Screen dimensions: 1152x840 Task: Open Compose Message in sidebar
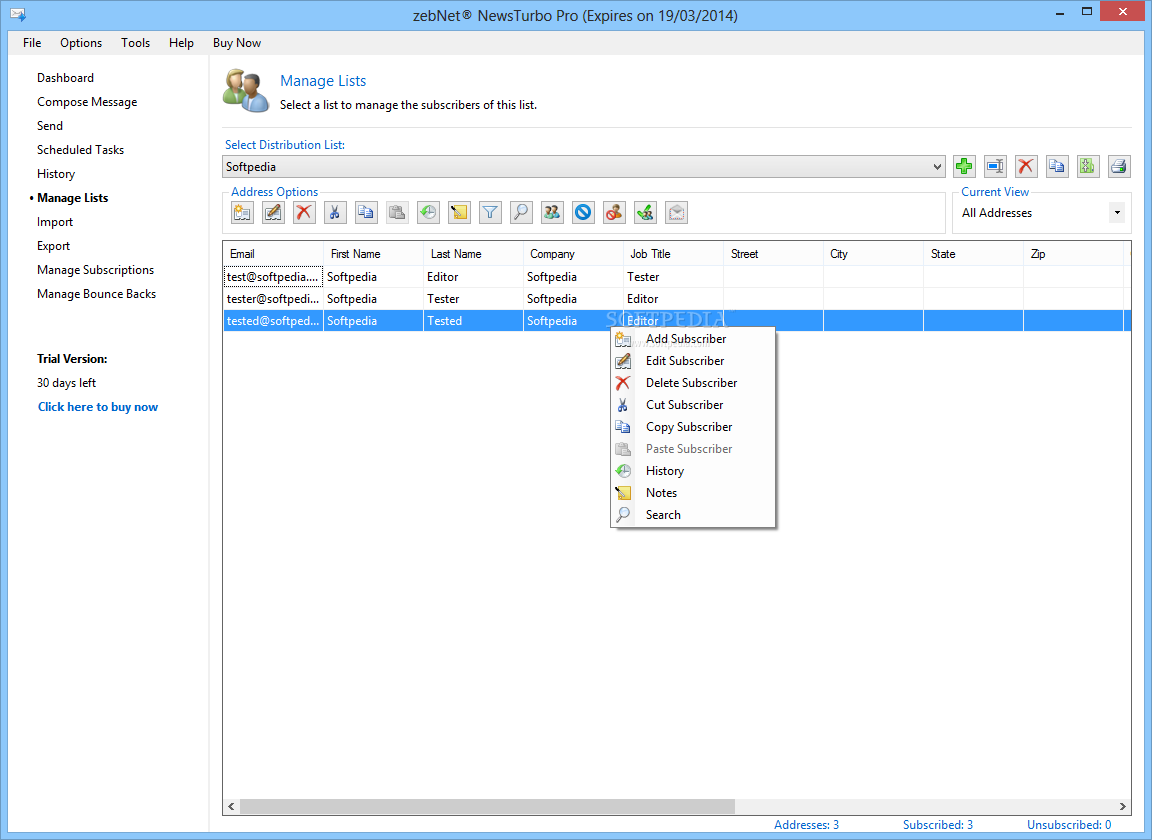pyautogui.click(x=87, y=102)
